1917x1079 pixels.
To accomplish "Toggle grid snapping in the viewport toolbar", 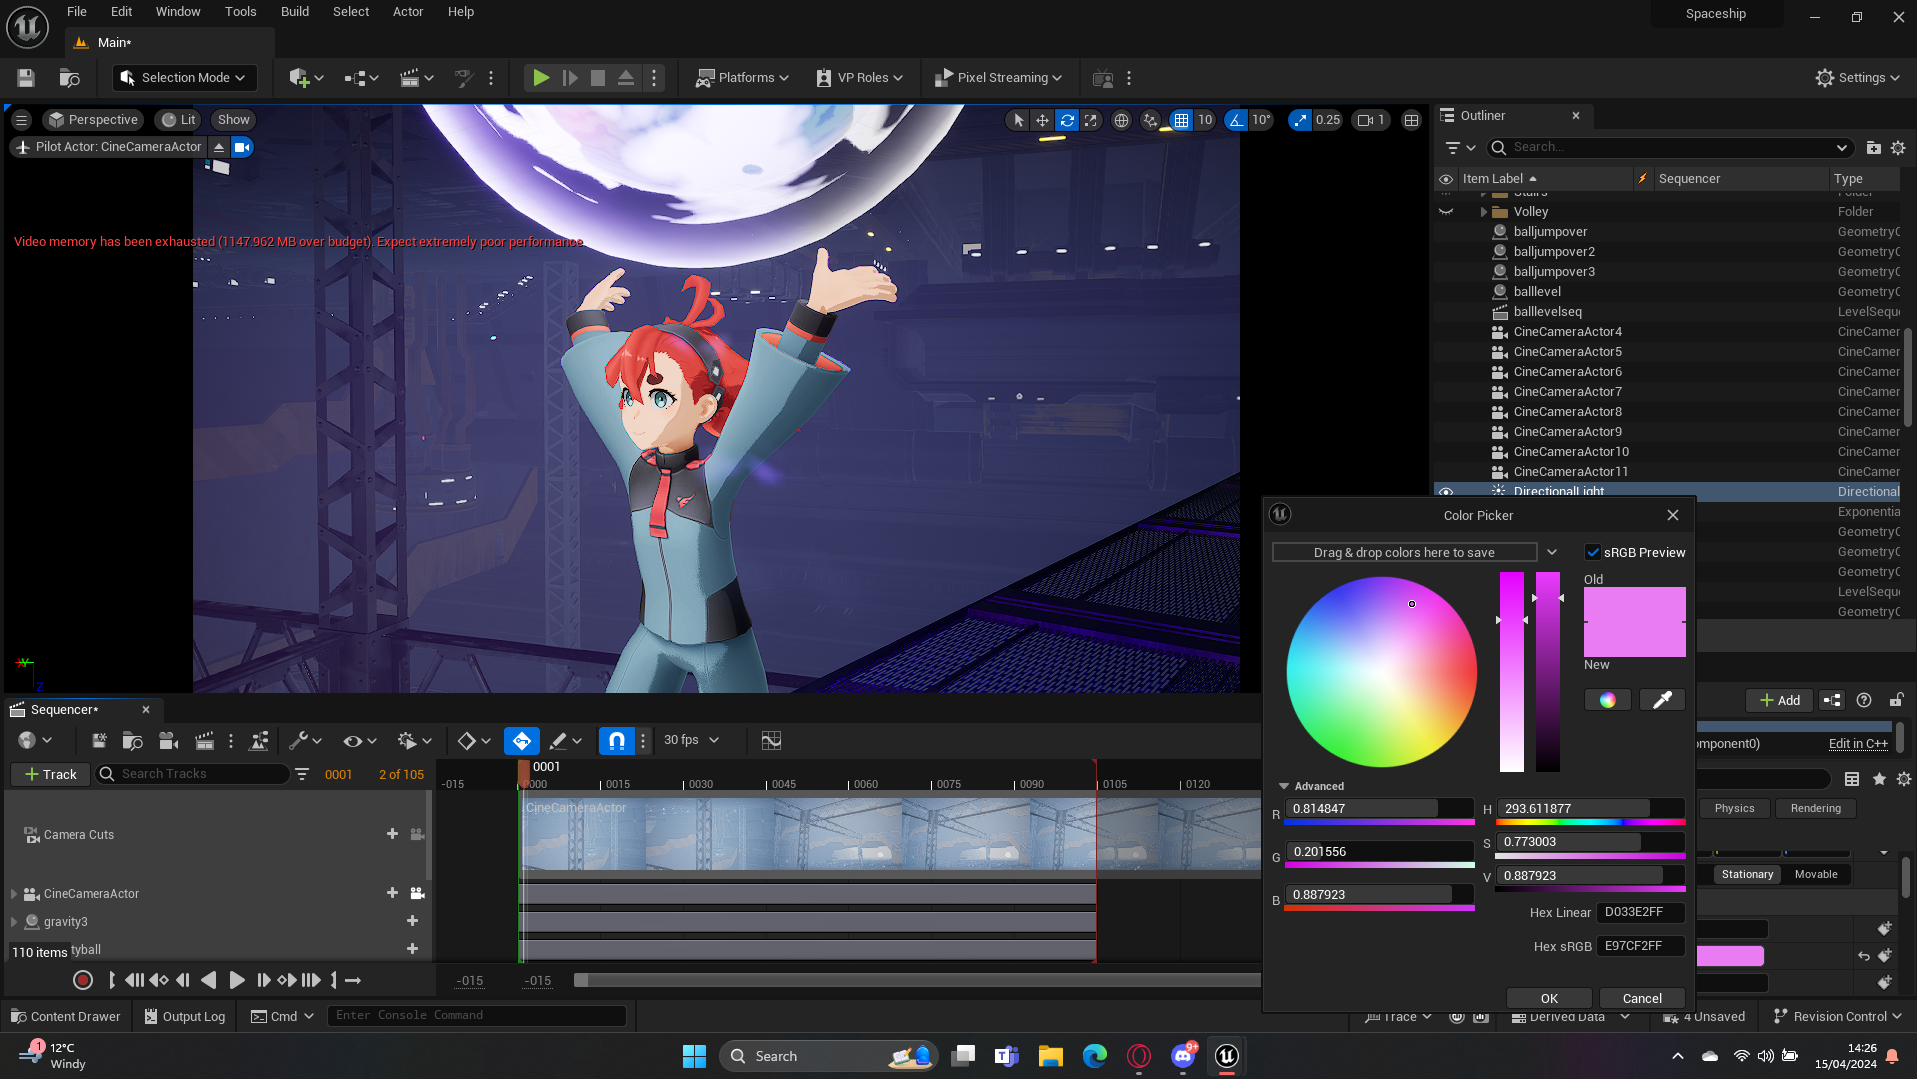I will (1181, 120).
